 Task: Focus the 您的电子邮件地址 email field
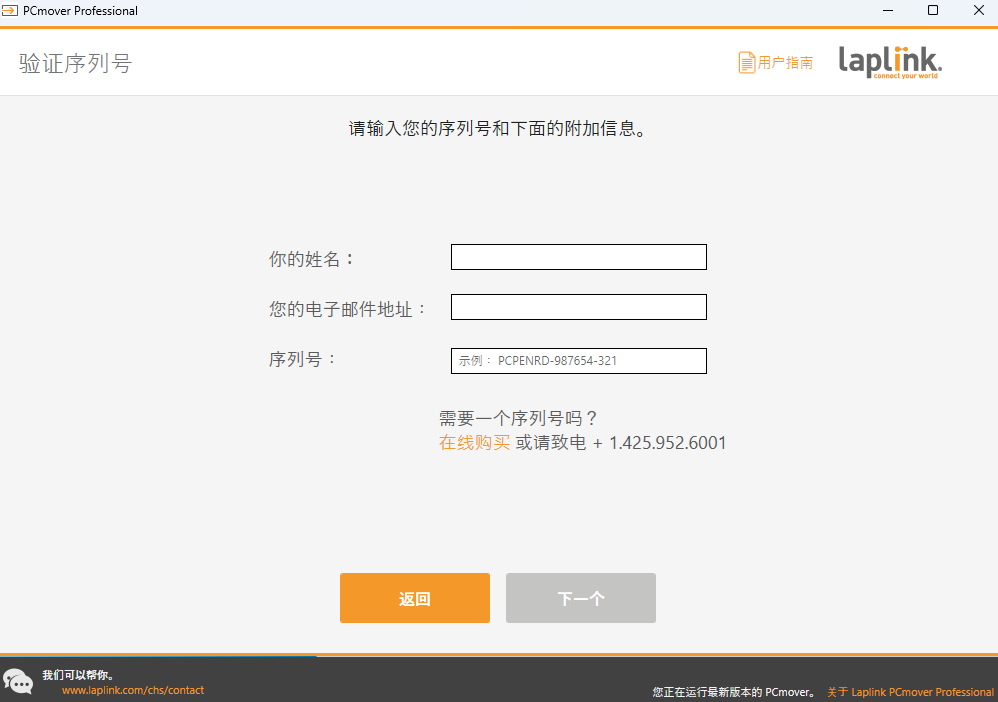[x=579, y=307]
